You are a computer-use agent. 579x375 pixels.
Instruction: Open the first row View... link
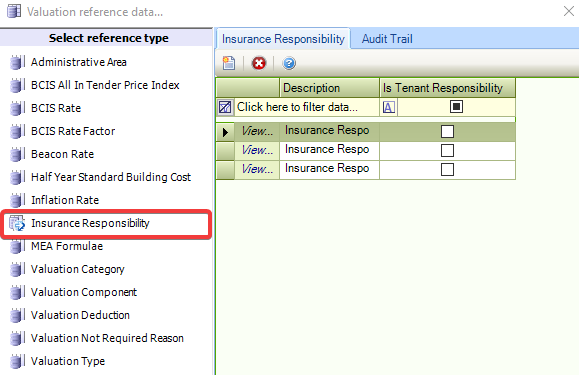(257, 131)
